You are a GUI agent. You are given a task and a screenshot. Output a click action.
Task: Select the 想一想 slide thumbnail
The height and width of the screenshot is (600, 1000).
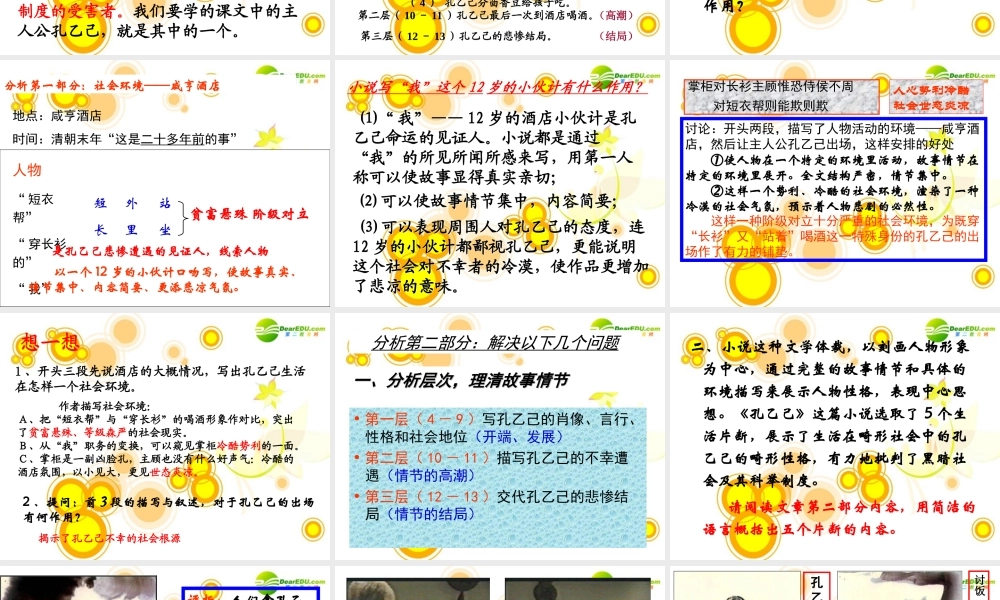[x=165, y=436]
